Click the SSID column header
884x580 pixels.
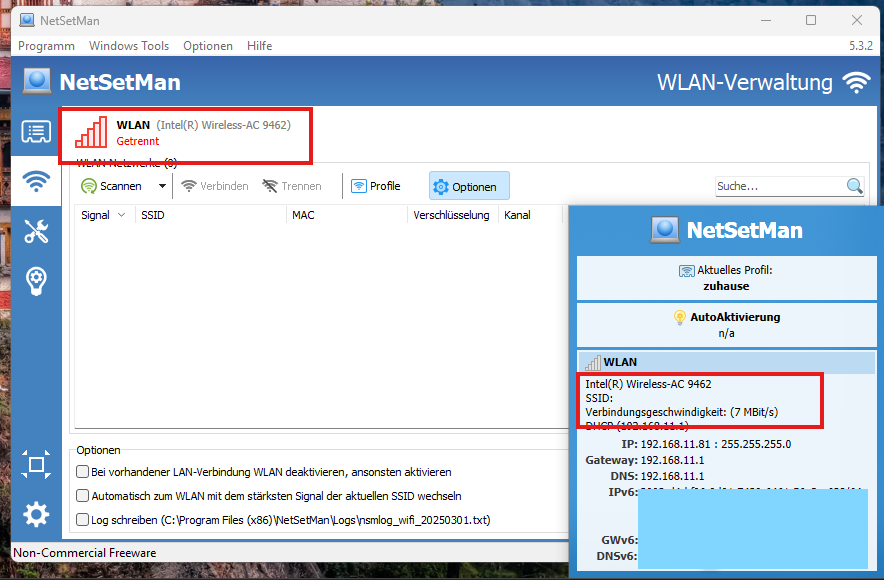(211, 215)
